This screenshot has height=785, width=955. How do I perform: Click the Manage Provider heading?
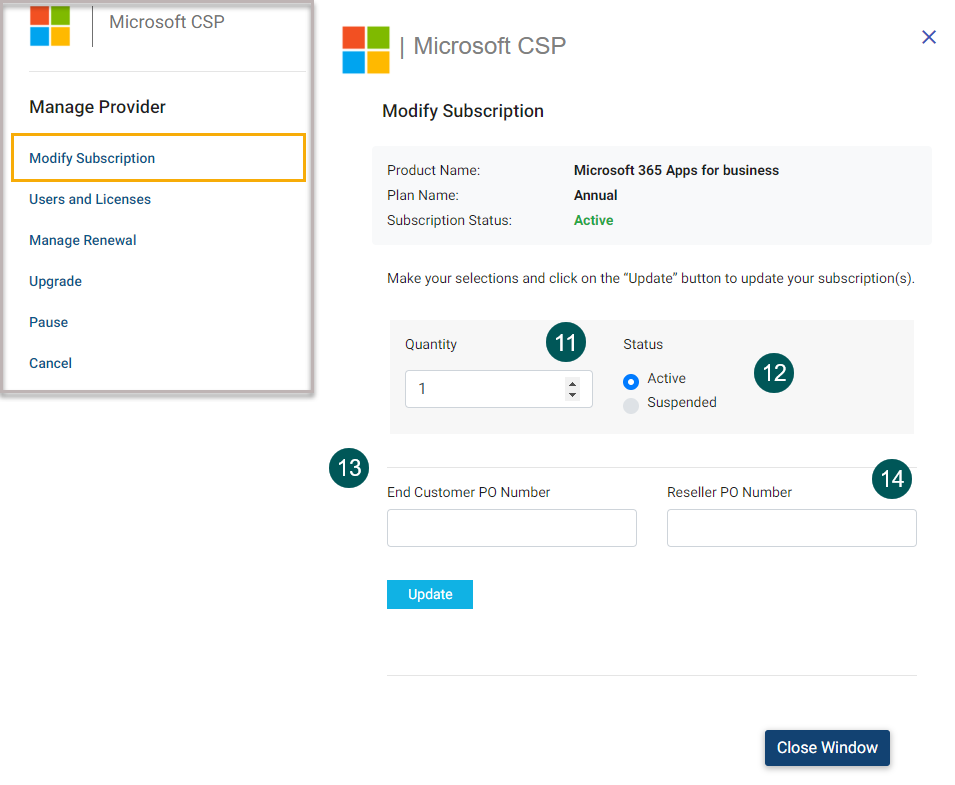[97, 107]
